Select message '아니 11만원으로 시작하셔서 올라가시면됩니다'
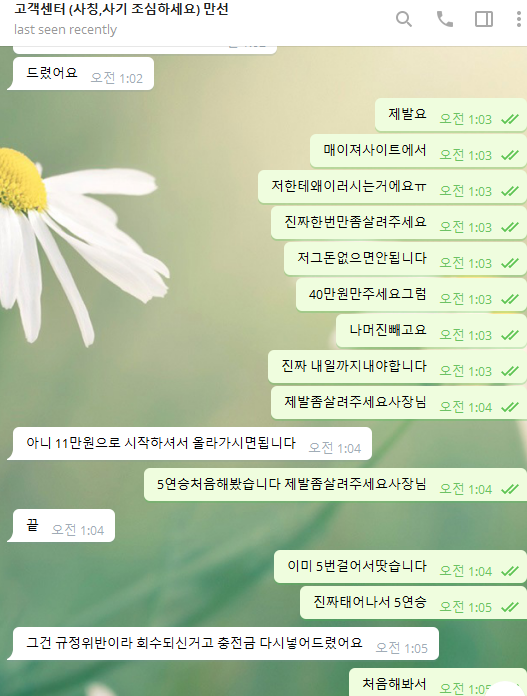527x696 pixels. (x=192, y=443)
